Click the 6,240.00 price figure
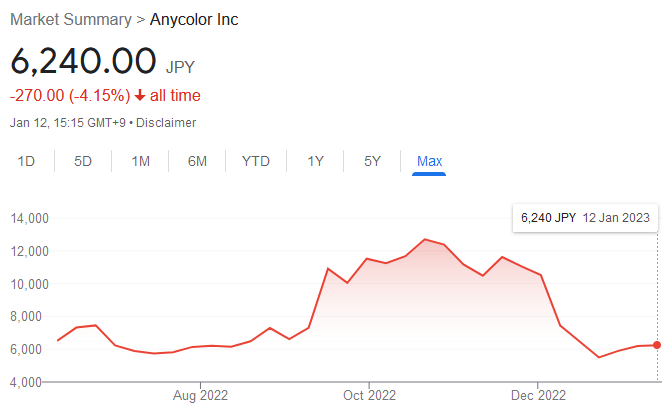Screen dimensions: 671x408 click(x=83, y=61)
